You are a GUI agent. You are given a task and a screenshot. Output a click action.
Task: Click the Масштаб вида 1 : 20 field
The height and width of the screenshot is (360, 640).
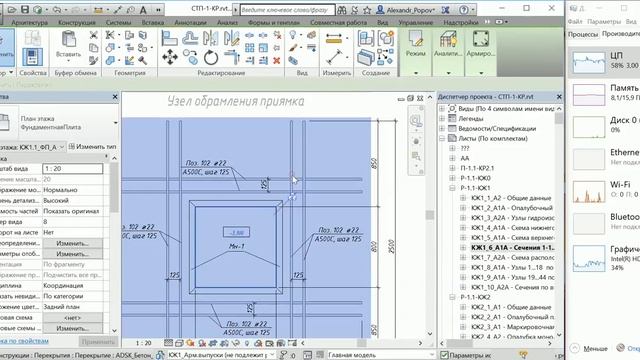(73, 169)
